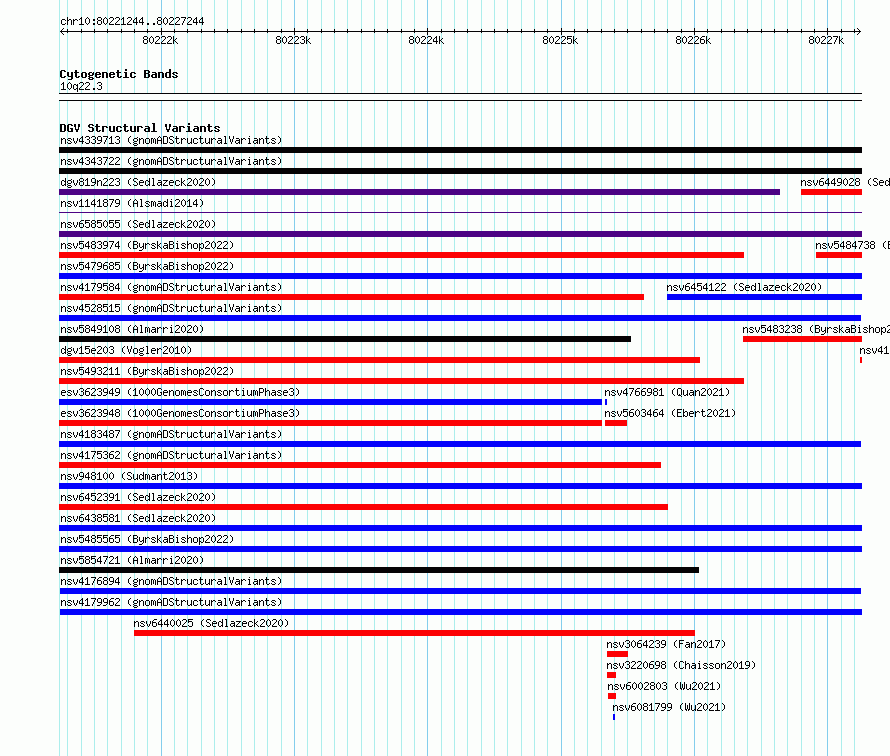
Task: Click the blue bar under esv3623949
Action: coord(330,402)
